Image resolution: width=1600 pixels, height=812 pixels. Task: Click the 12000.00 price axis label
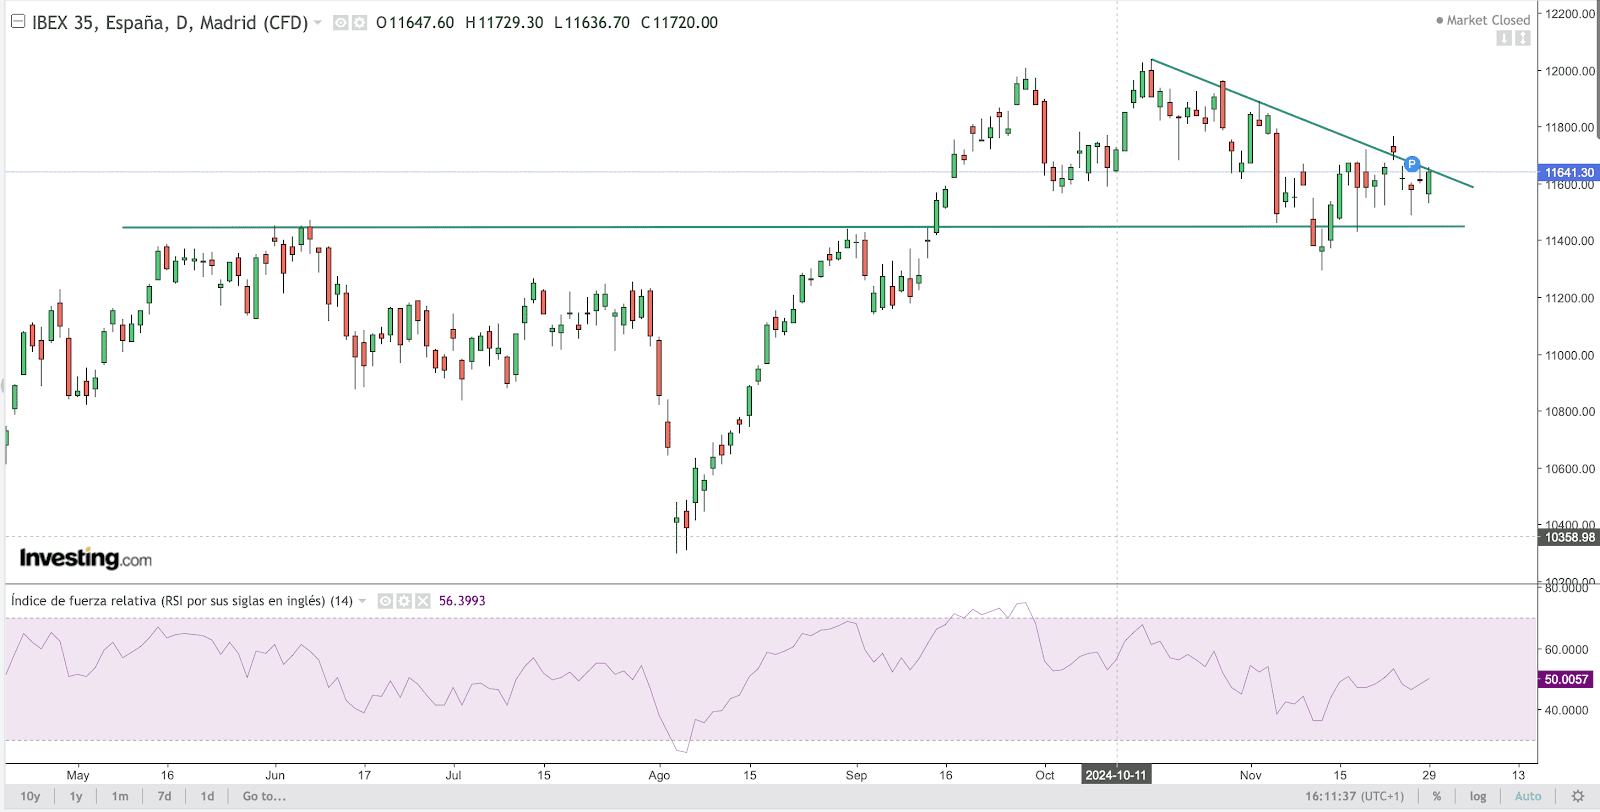point(1570,71)
